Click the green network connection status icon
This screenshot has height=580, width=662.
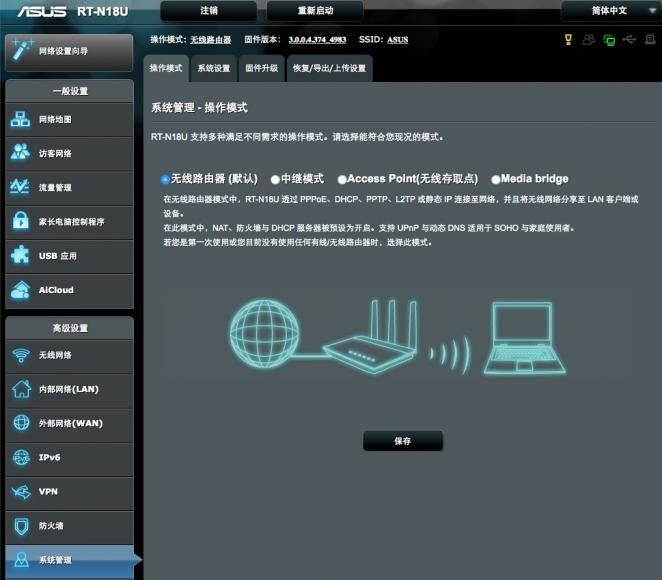(609, 40)
